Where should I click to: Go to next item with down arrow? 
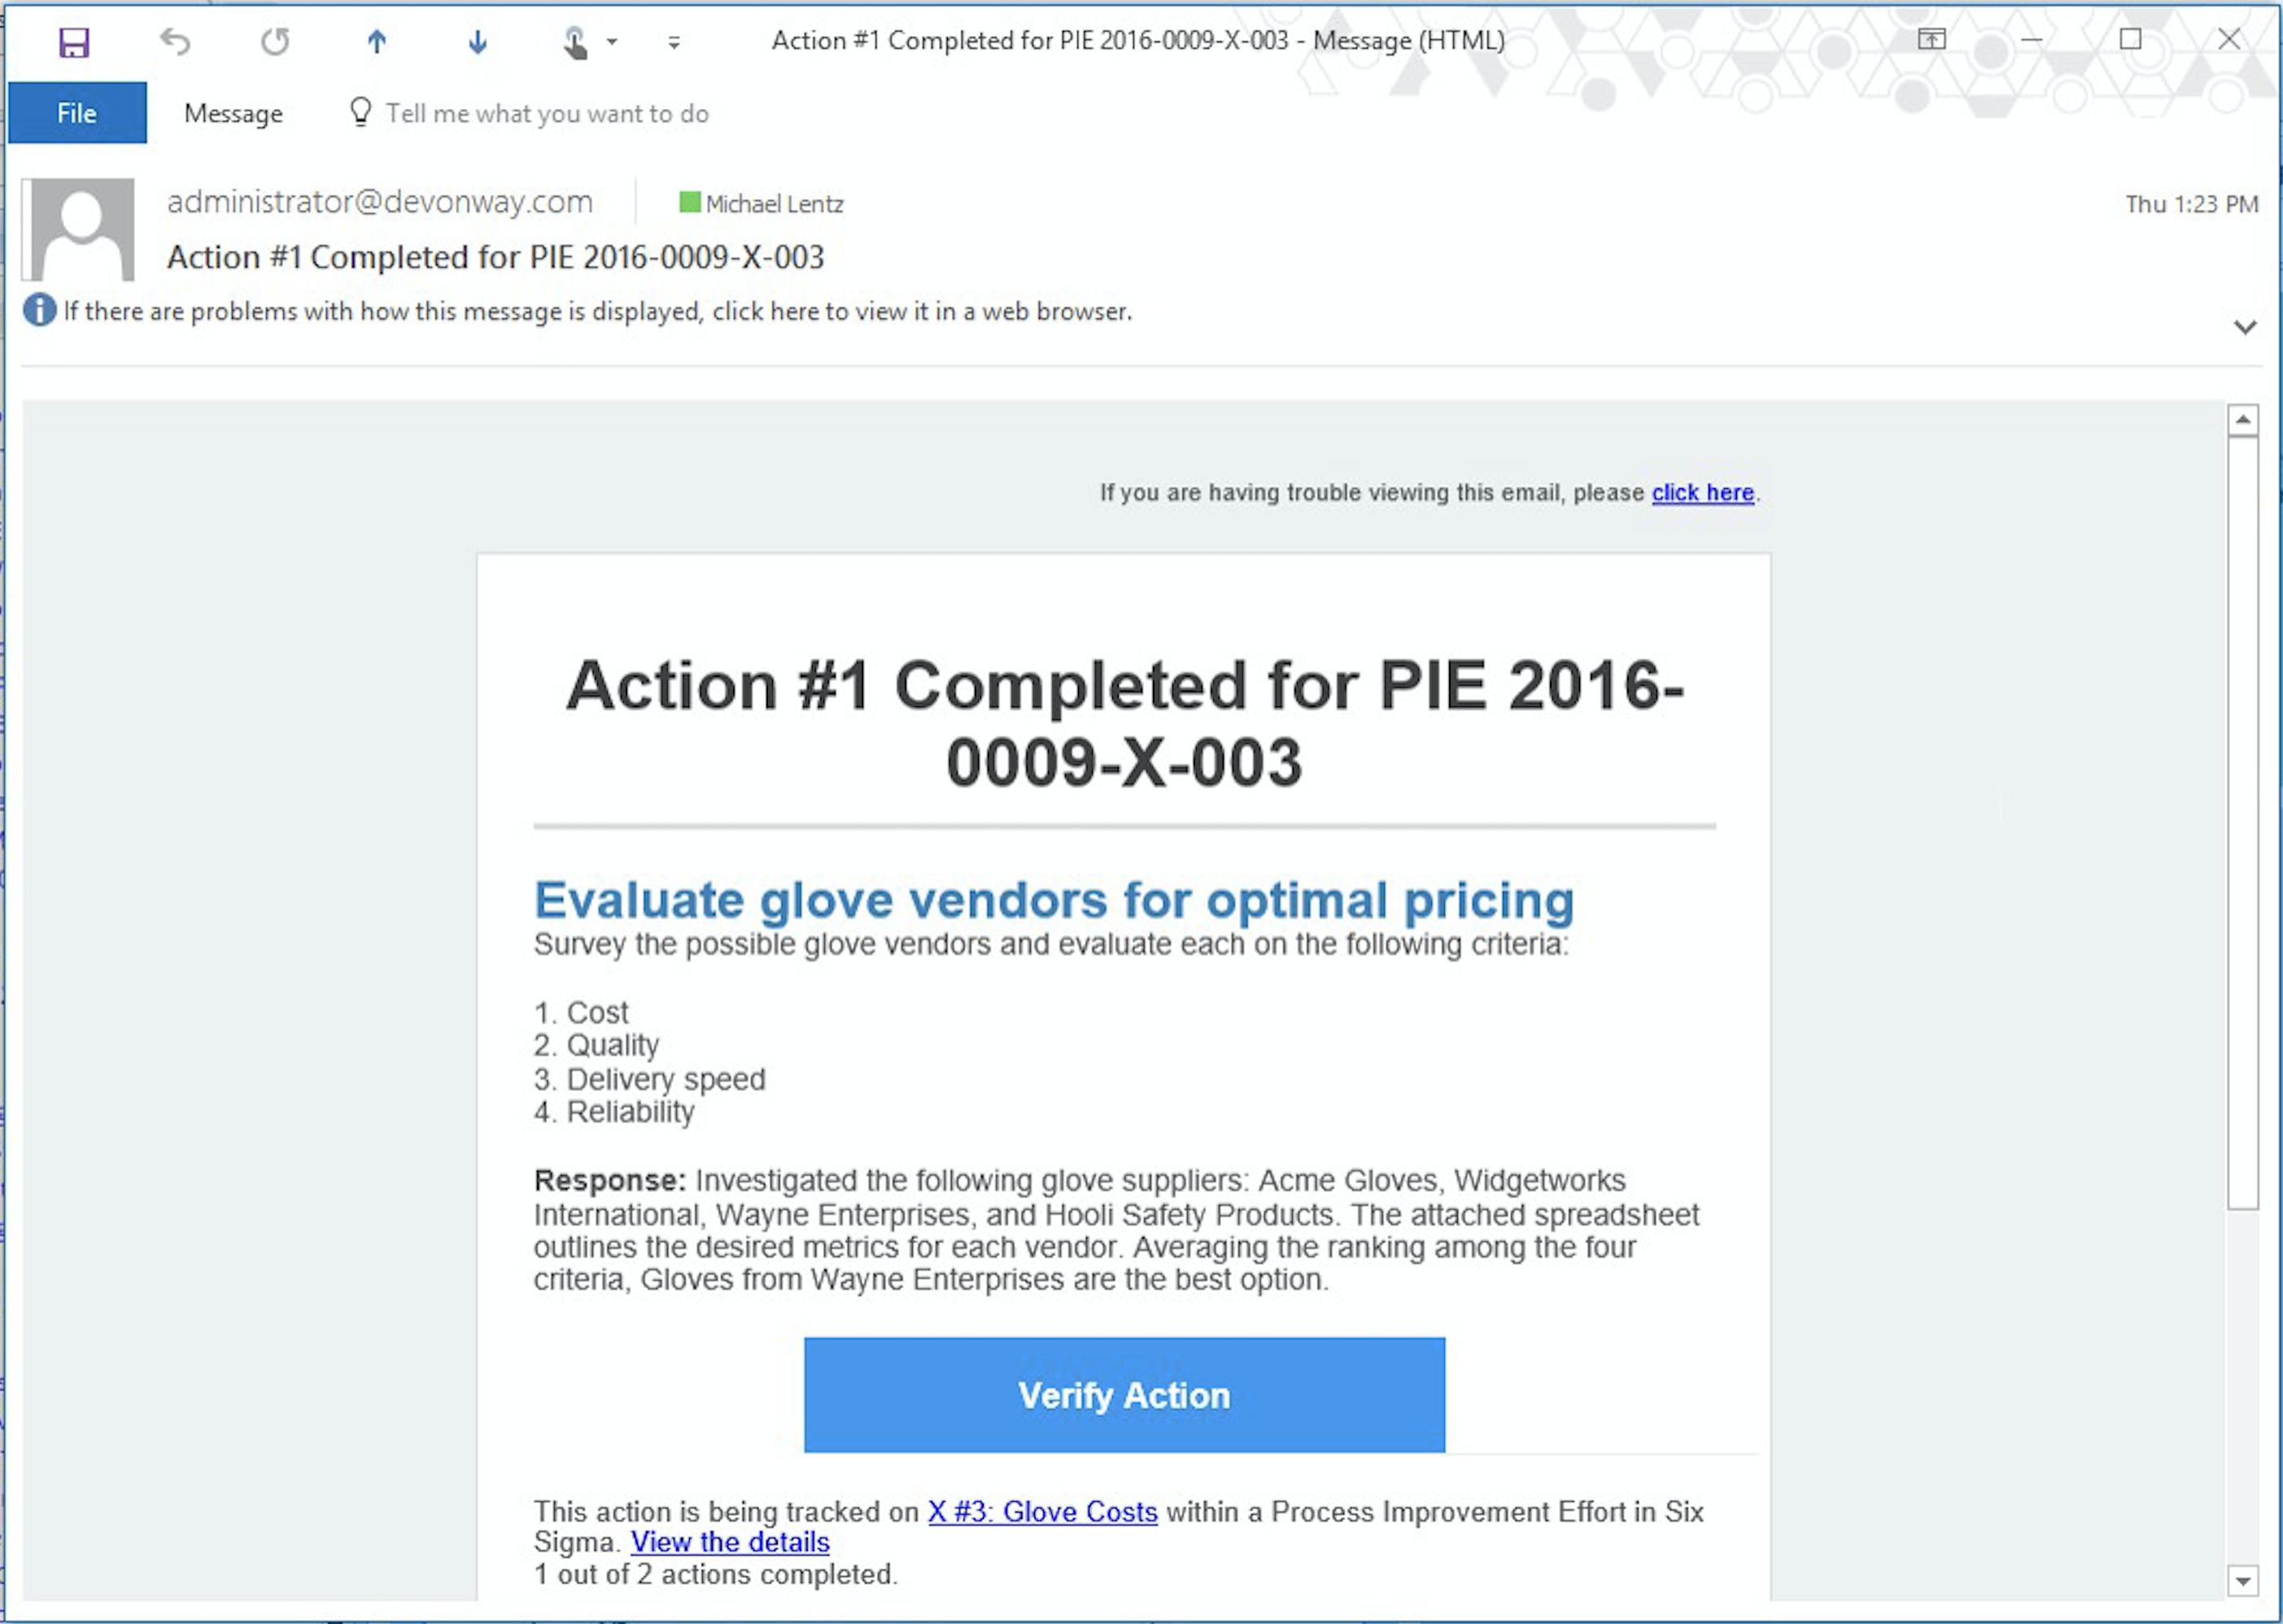477,42
